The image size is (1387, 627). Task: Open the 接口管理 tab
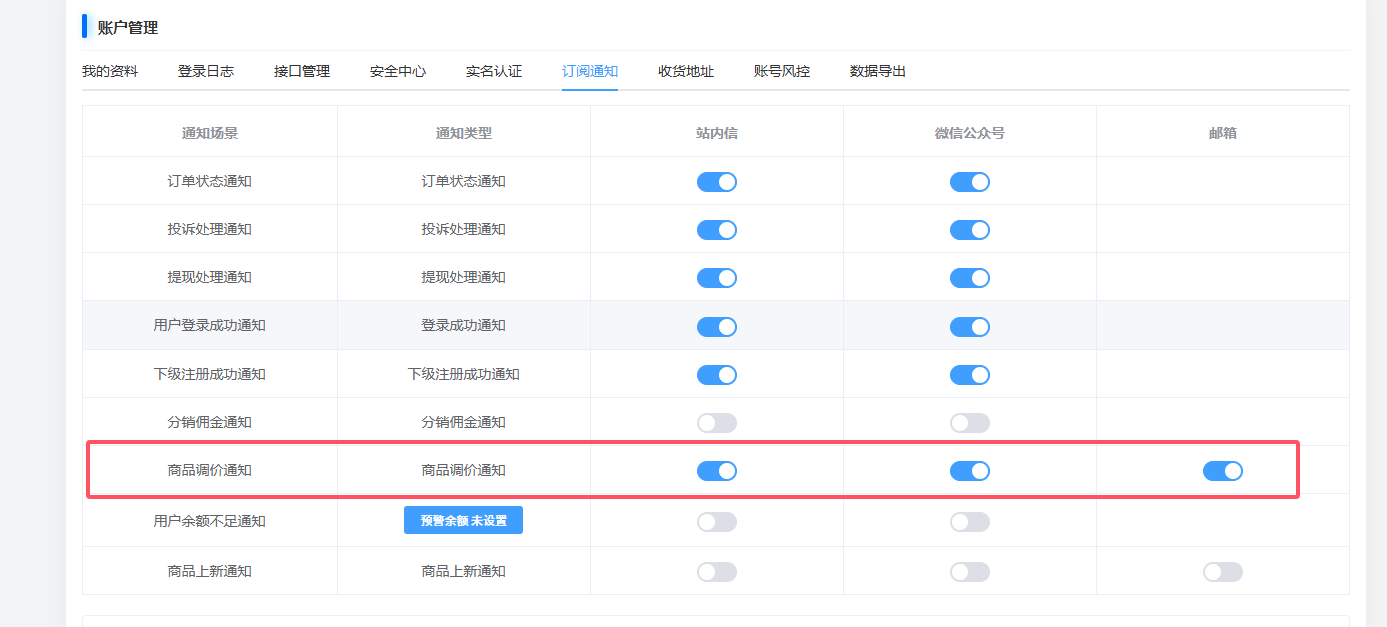[302, 71]
